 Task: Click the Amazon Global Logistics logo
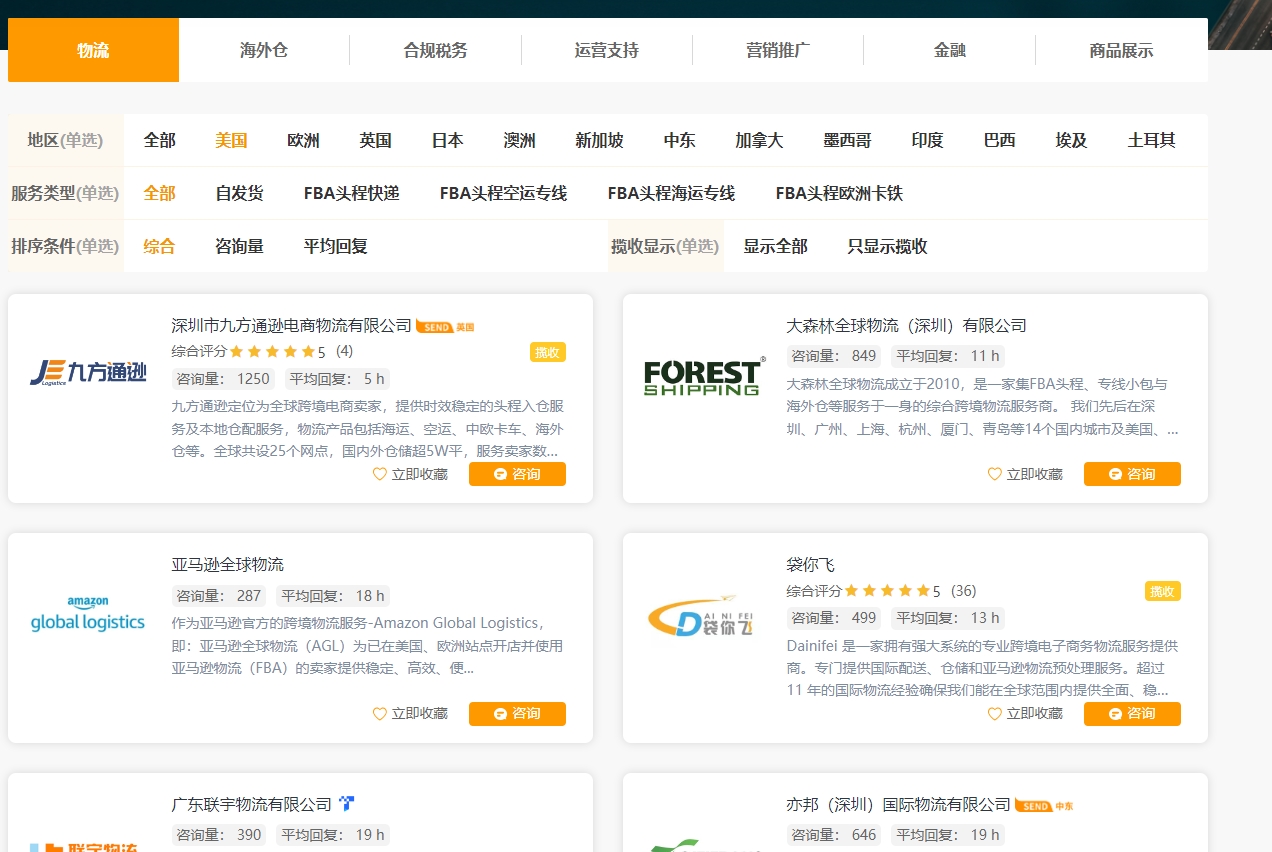(88, 615)
